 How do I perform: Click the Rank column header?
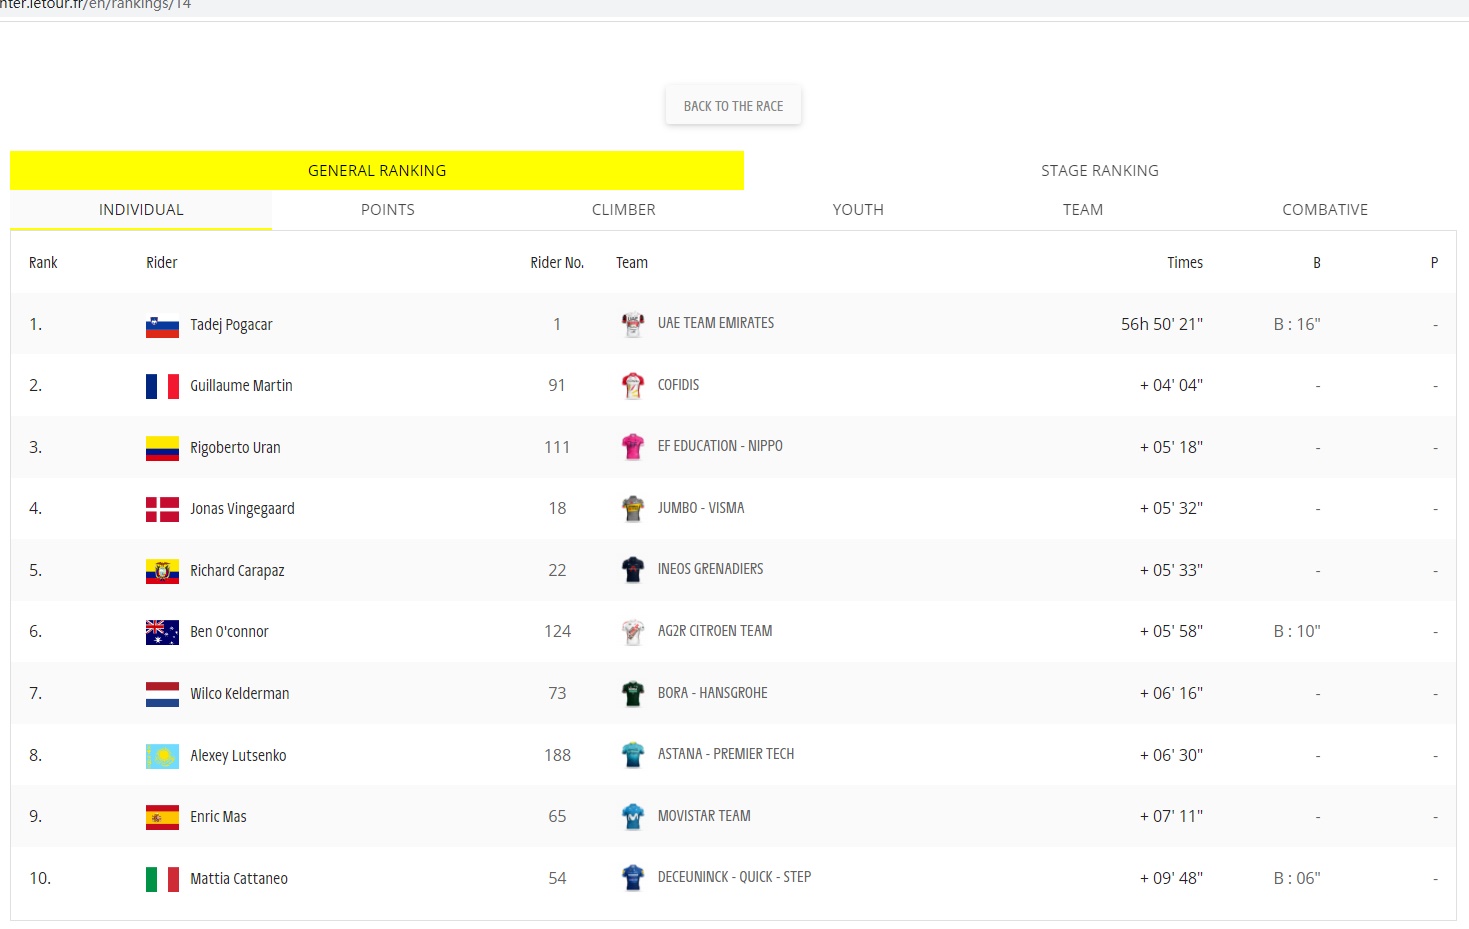tap(43, 263)
